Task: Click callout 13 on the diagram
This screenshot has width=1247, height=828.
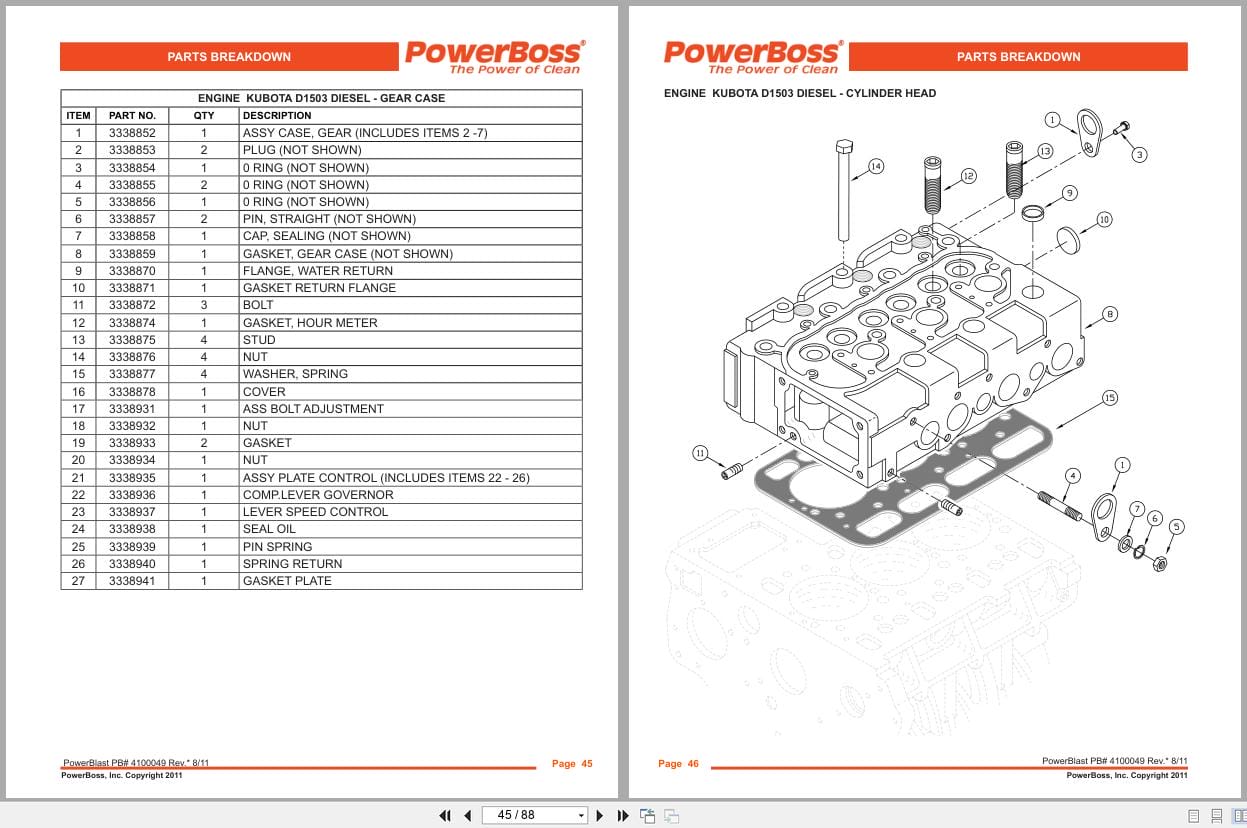Action: pyautogui.click(x=1045, y=151)
